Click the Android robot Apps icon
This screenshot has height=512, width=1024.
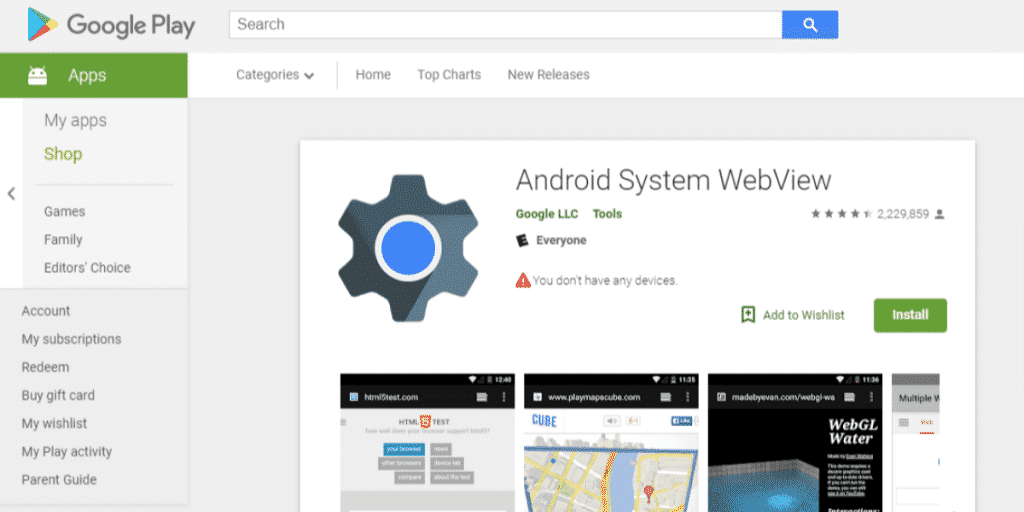click(x=38, y=76)
